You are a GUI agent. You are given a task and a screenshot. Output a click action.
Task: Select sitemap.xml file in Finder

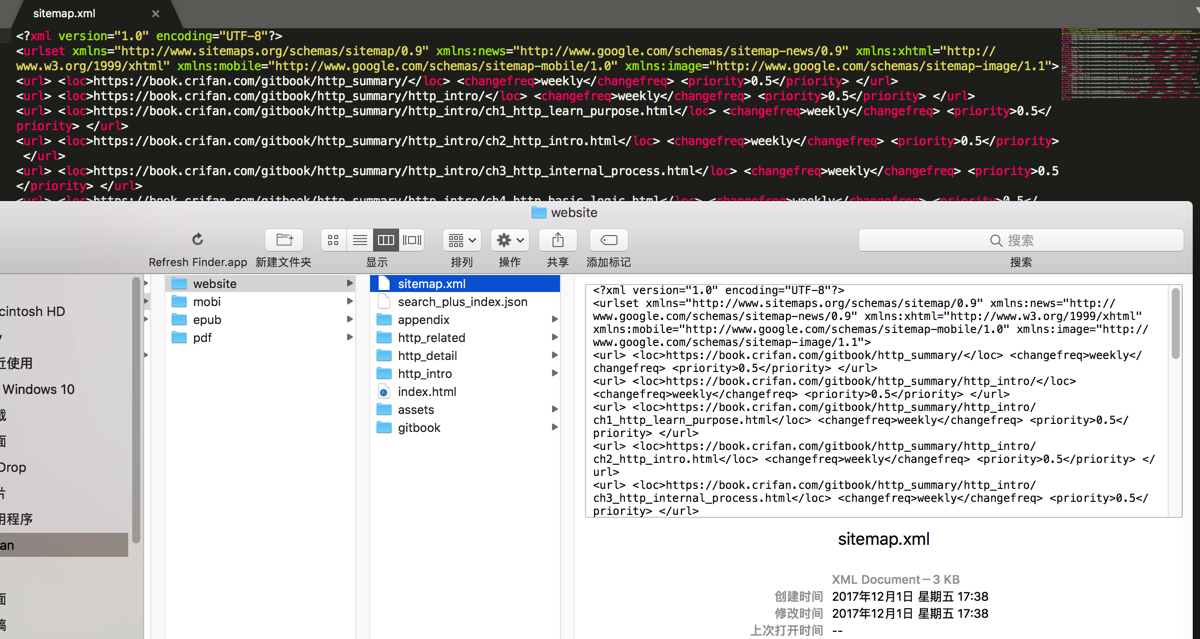tap(465, 284)
